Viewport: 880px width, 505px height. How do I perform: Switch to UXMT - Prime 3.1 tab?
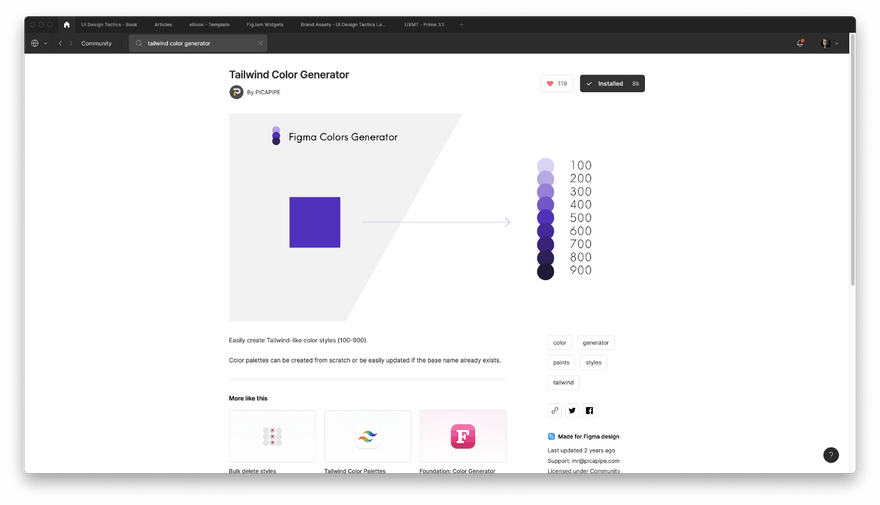[x=424, y=25]
